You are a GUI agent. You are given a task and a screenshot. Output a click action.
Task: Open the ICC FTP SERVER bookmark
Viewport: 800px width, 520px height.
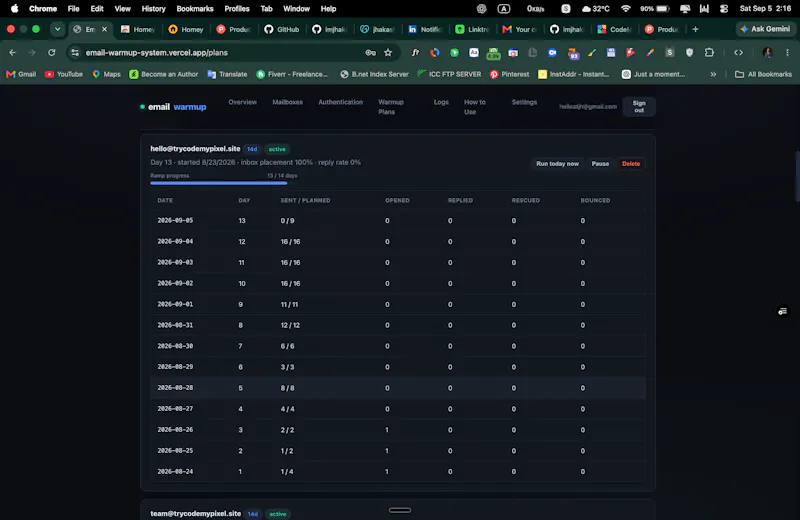click(x=449, y=74)
